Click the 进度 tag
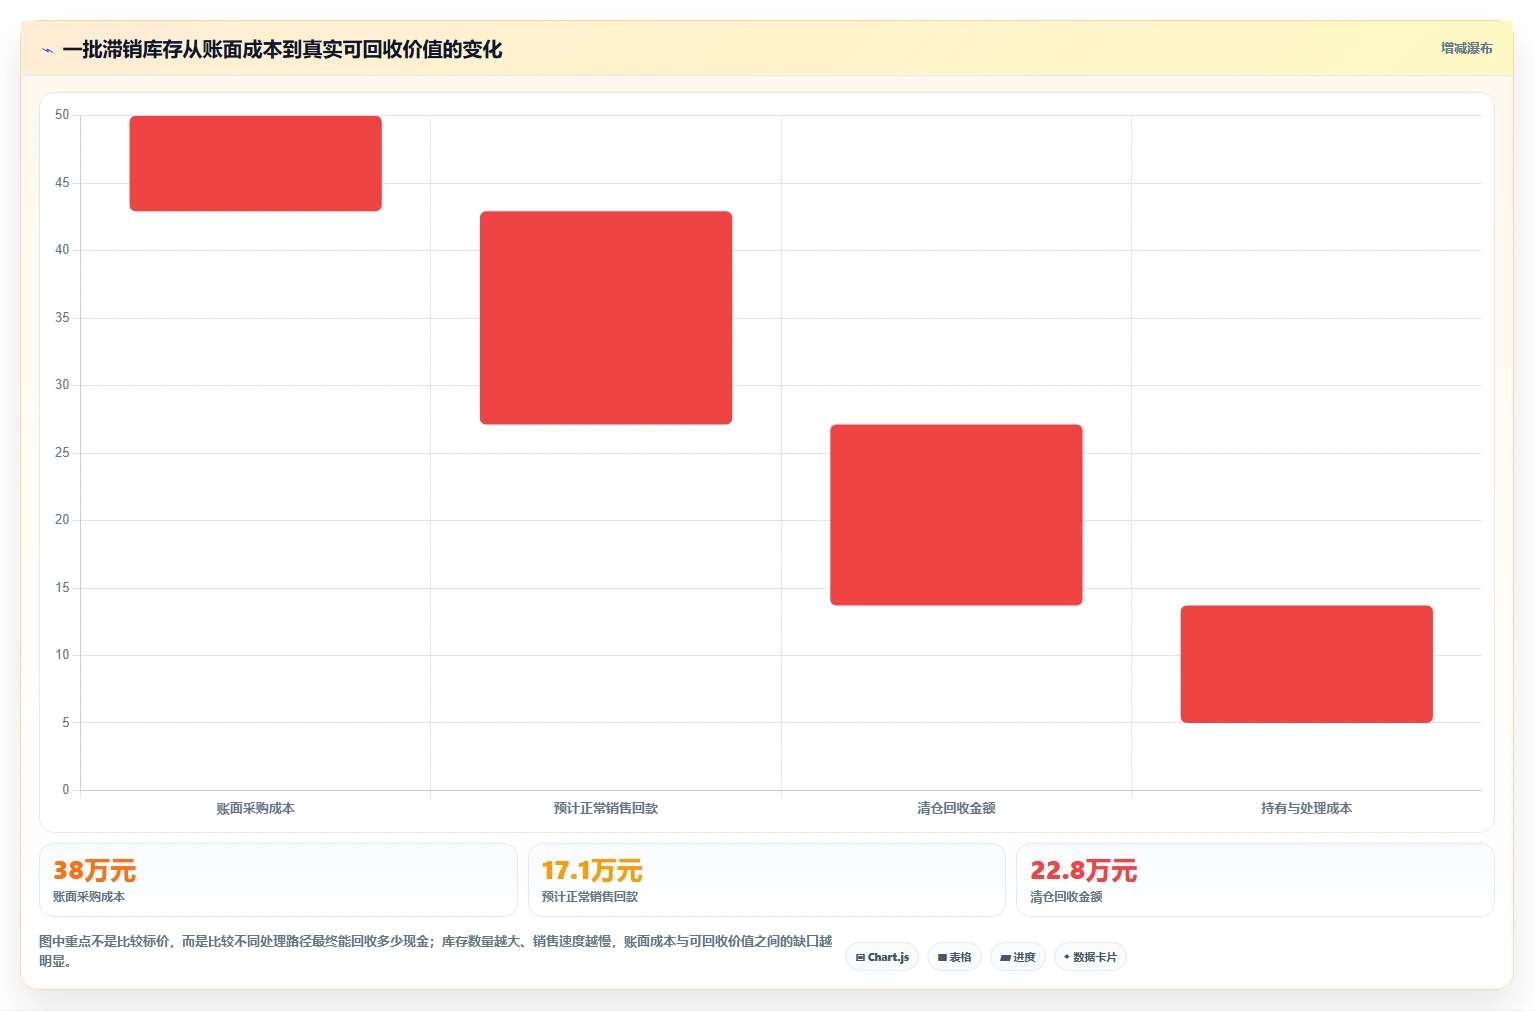This screenshot has height=1011, width=1534. coord(1018,957)
